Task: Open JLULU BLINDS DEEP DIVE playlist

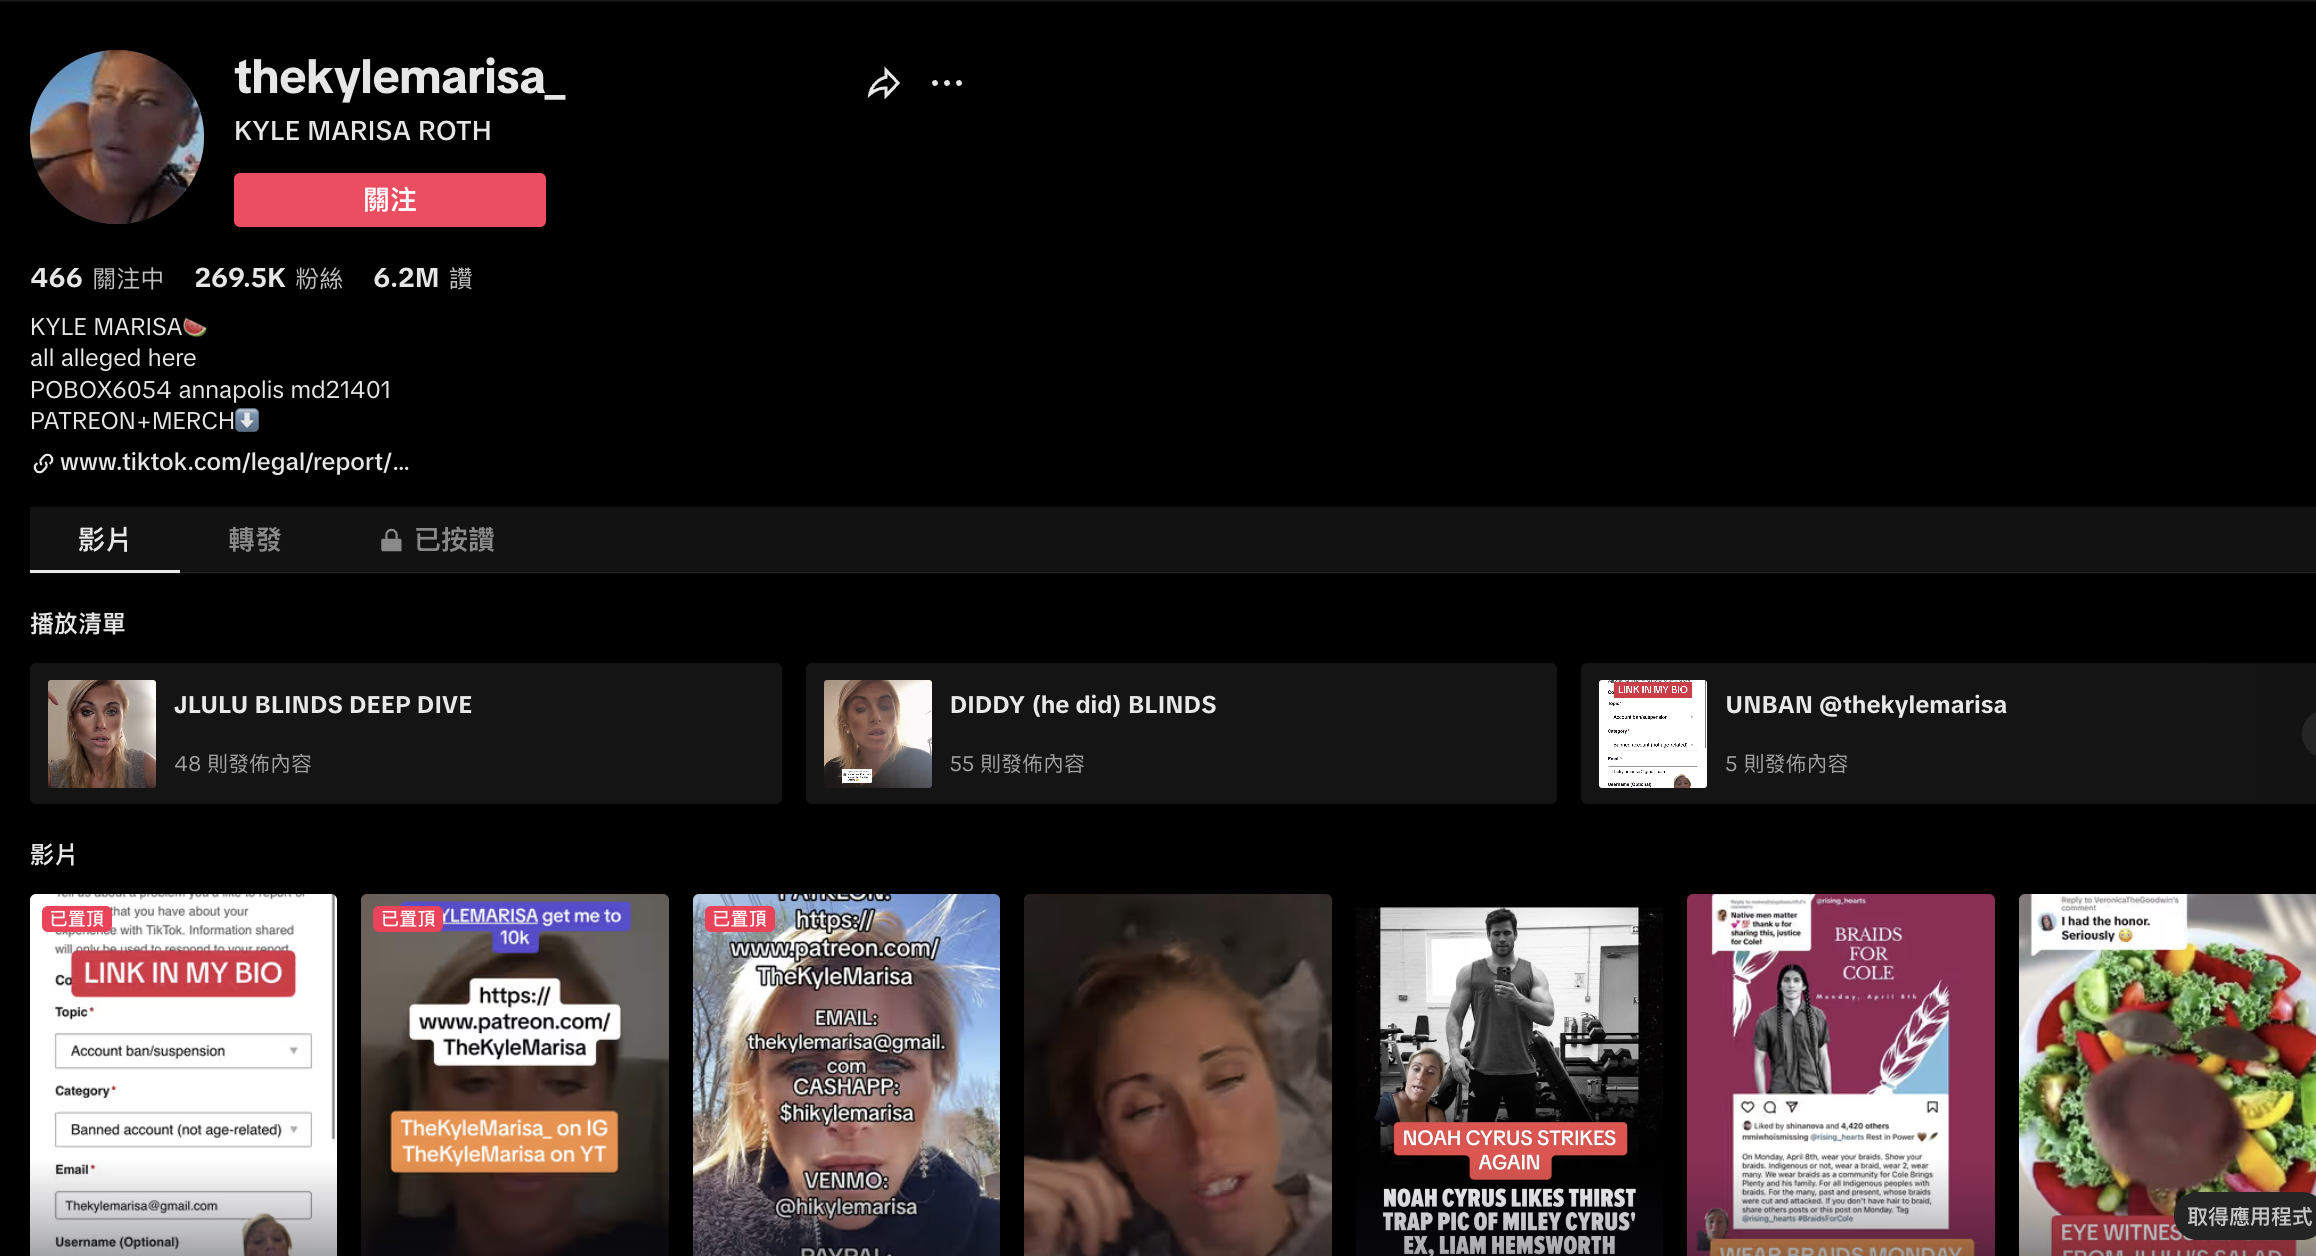Action: [x=406, y=733]
